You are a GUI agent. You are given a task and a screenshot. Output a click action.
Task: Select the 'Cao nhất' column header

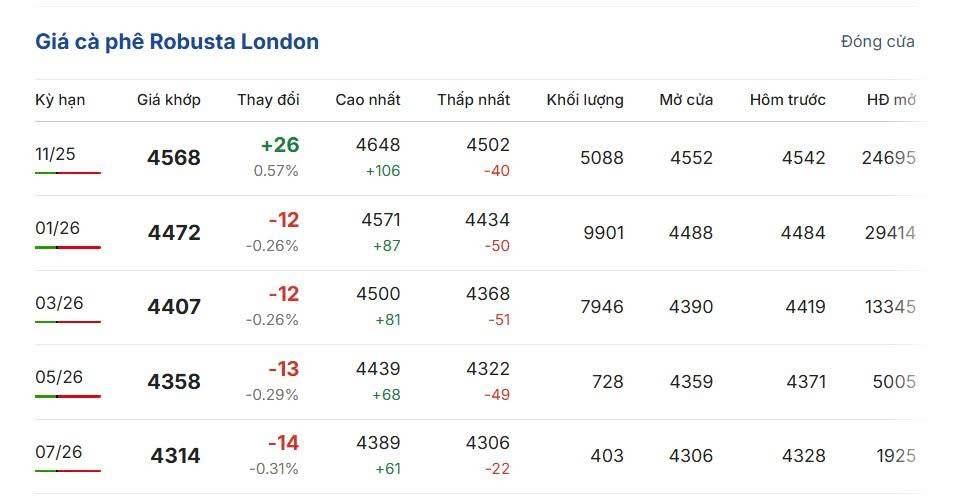(x=368, y=100)
